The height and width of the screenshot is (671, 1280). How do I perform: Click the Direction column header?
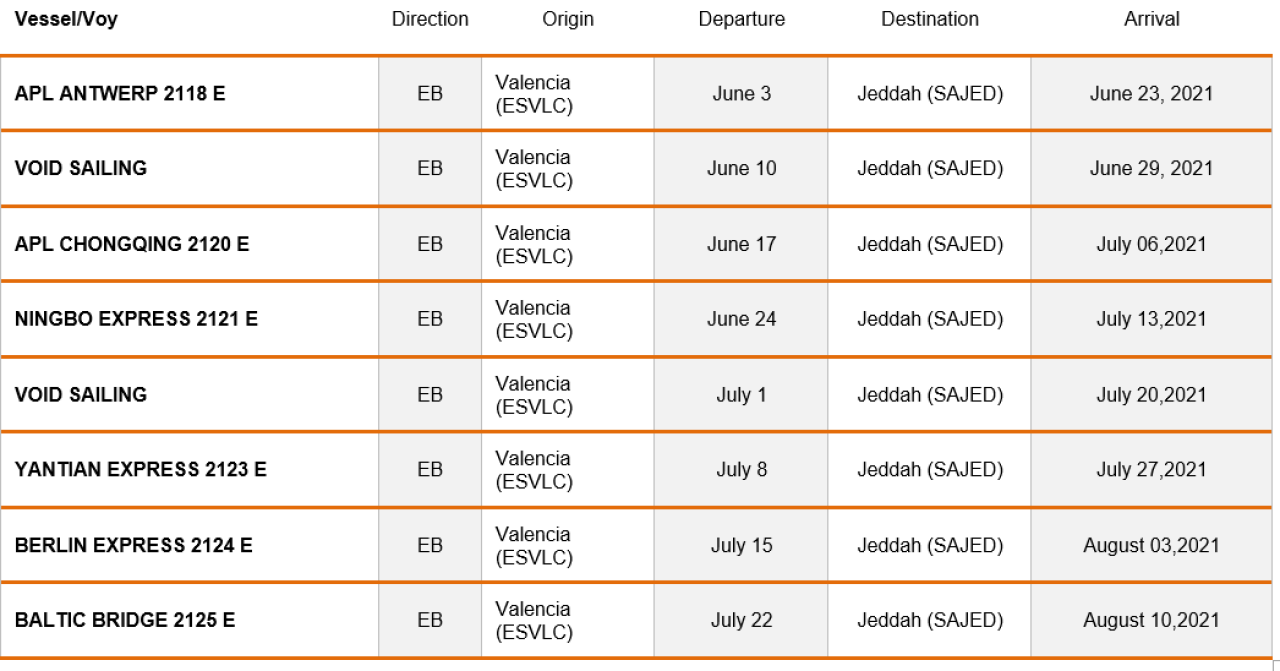pyautogui.click(x=430, y=19)
